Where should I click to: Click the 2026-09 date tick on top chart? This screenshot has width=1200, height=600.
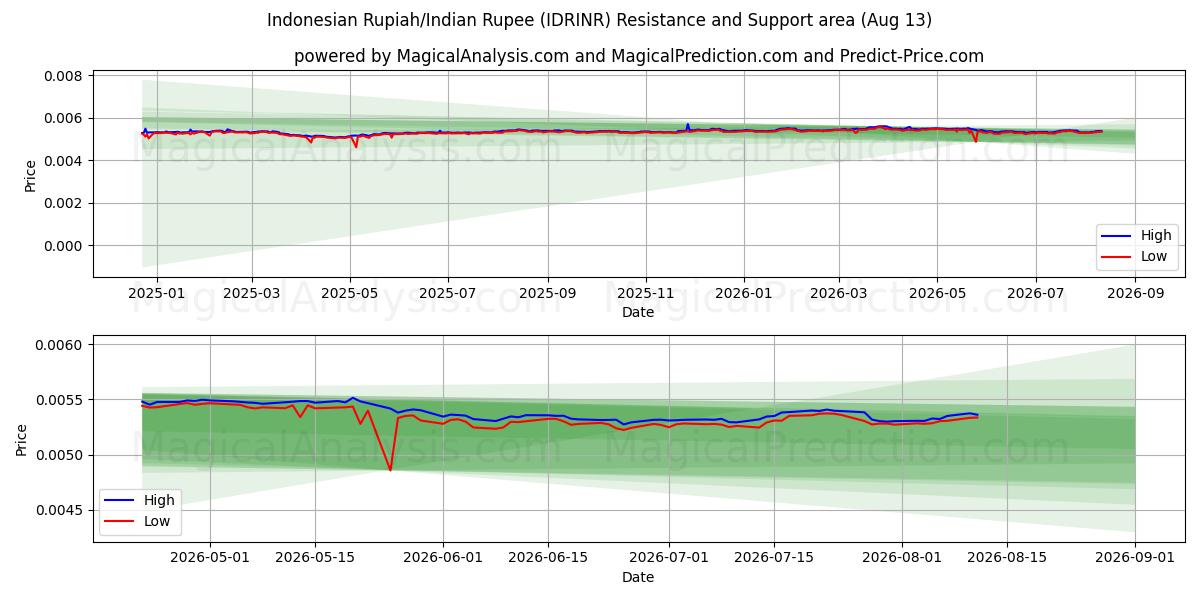pos(1135,294)
